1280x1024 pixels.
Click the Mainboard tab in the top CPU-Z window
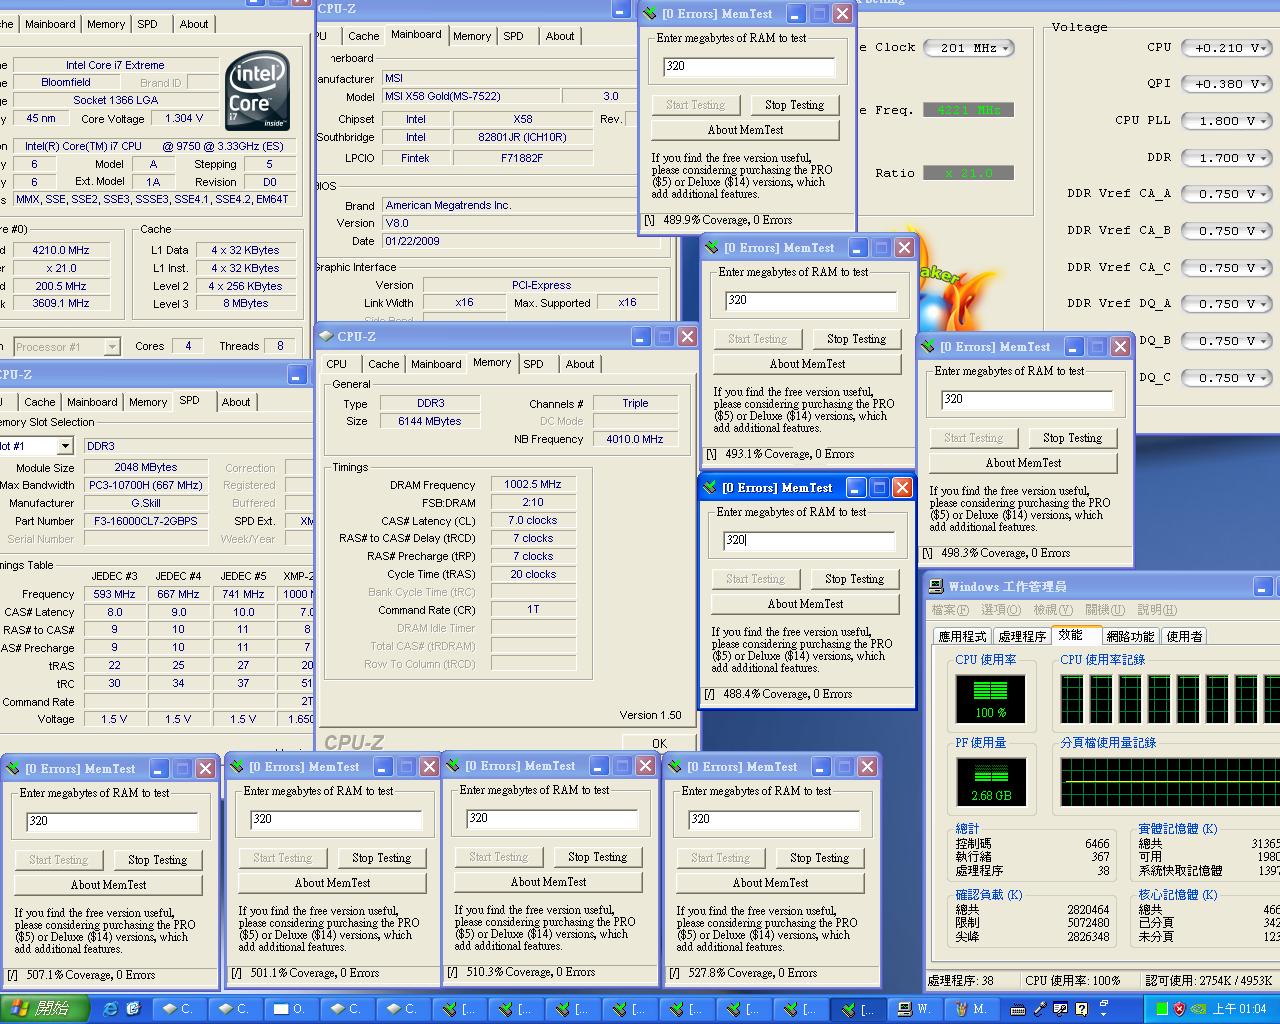coord(416,34)
